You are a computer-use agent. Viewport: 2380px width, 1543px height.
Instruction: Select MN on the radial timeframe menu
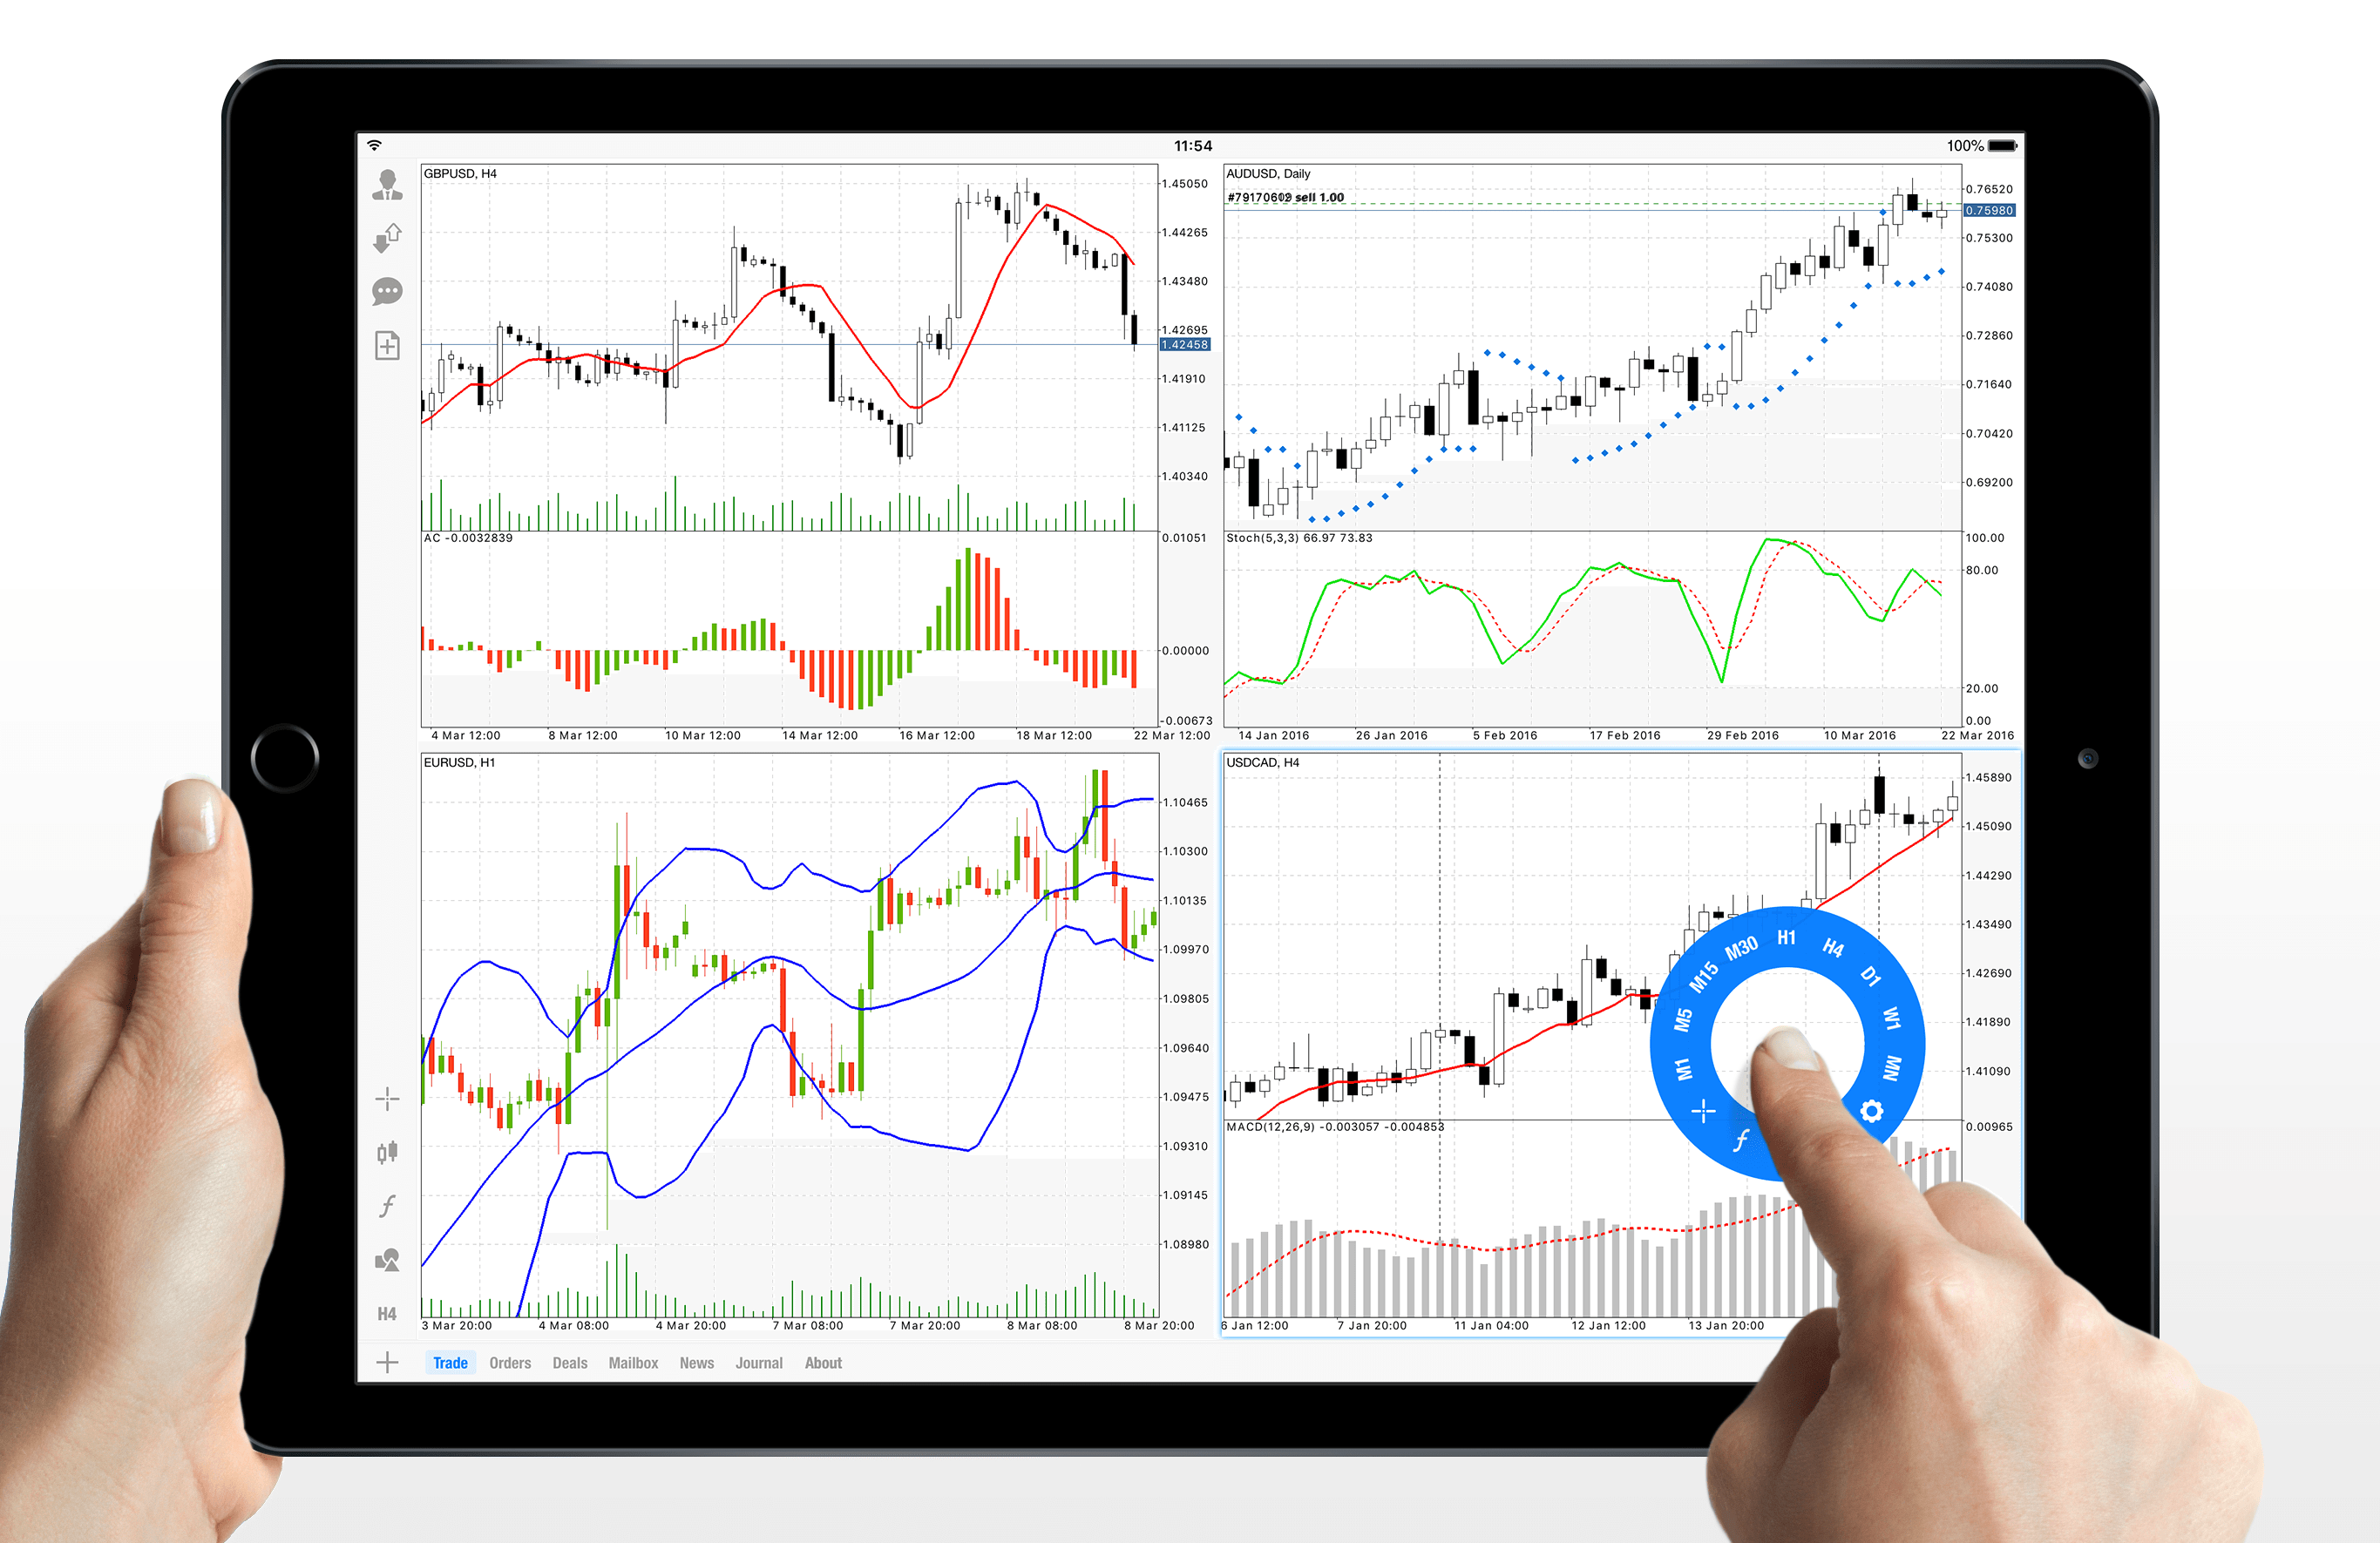point(1891,1068)
